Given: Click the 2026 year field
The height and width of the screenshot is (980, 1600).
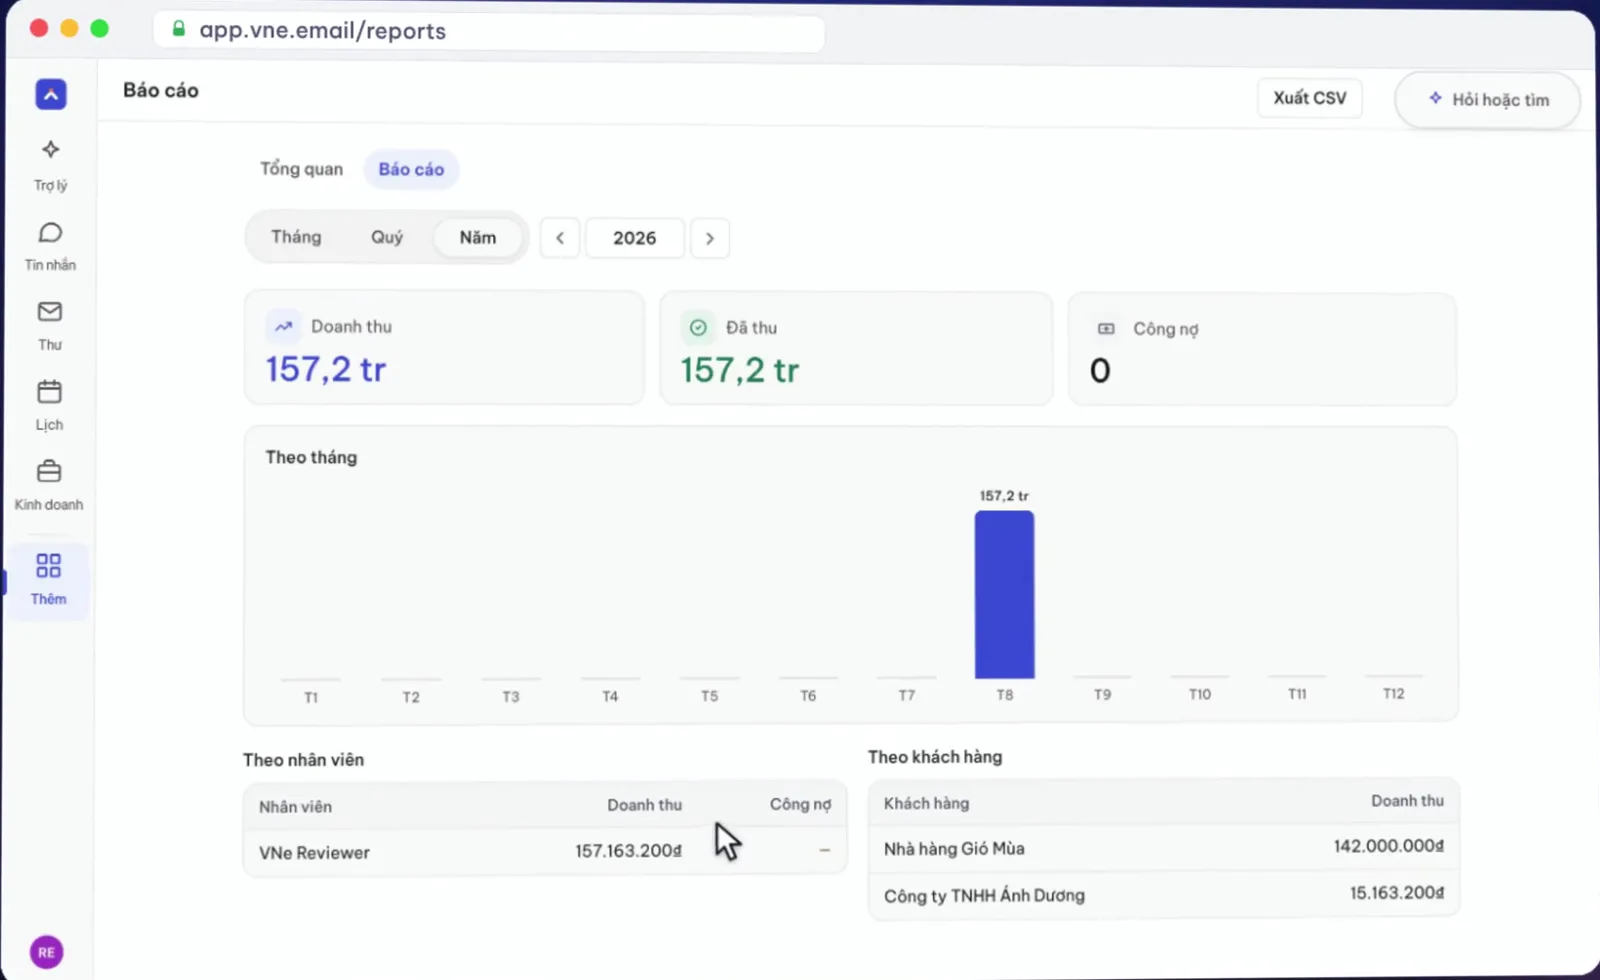Looking at the screenshot, I should coord(635,238).
